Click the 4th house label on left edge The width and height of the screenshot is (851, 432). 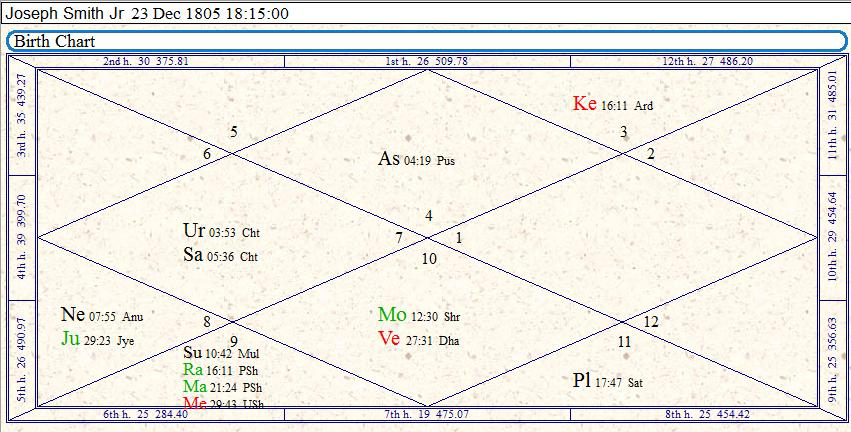pyautogui.click(x=22, y=236)
